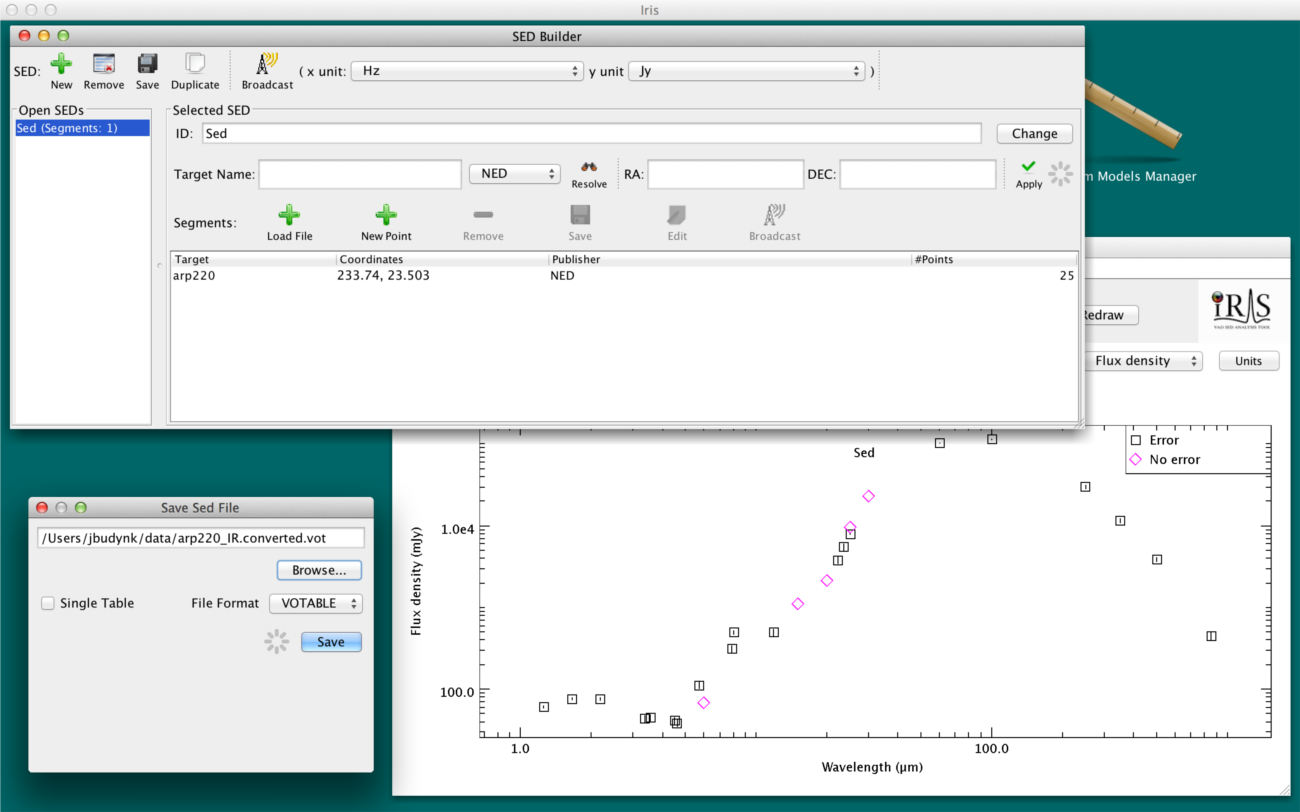Click the top toolbar Broadcast antenna icon
Screen dimensions: 1300x812
[267, 64]
